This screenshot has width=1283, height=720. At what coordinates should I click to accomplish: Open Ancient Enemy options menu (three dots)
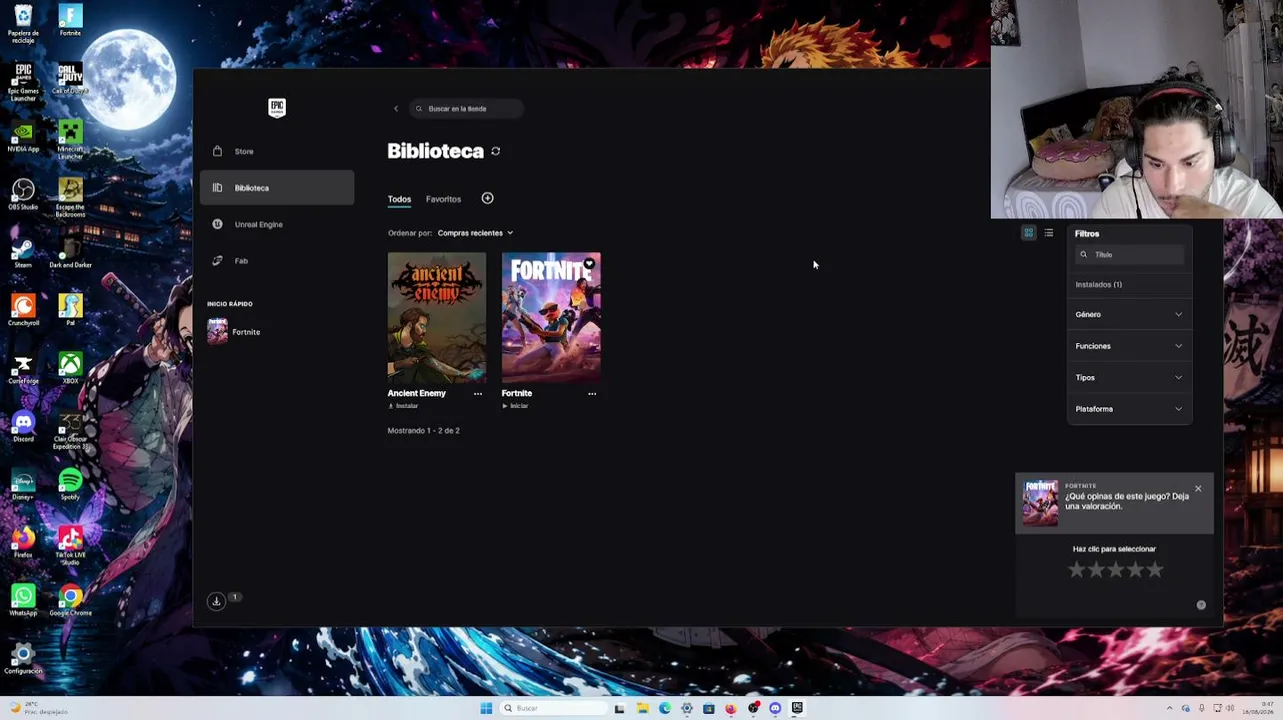[x=478, y=394]
